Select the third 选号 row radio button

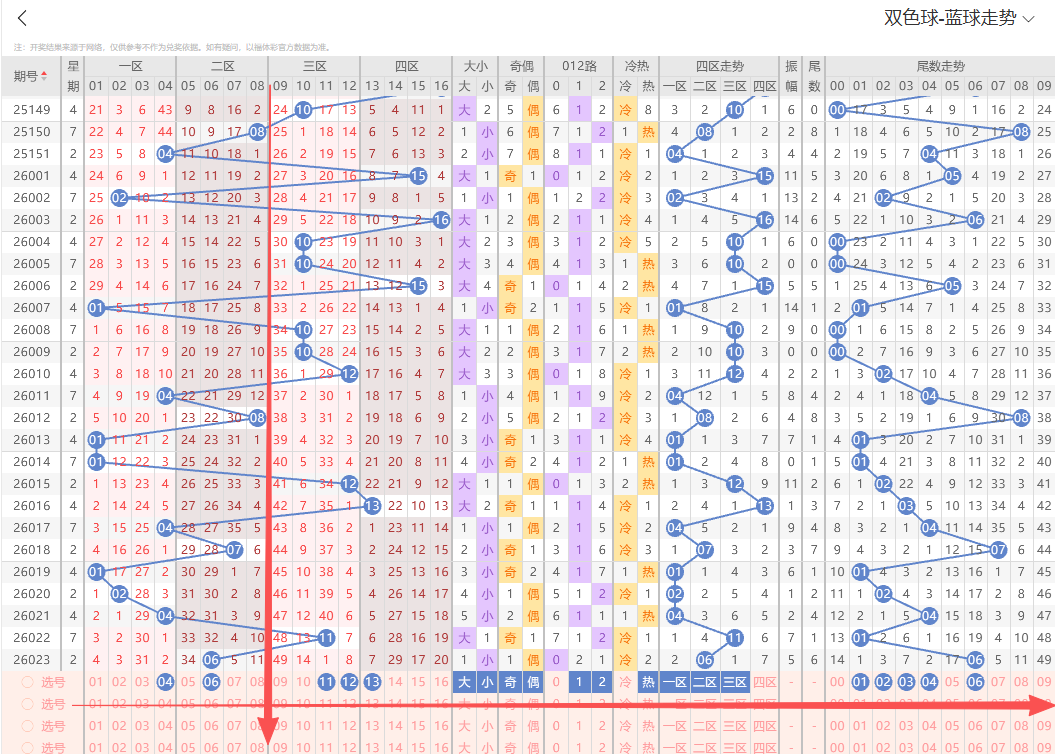tap(27, 726)
